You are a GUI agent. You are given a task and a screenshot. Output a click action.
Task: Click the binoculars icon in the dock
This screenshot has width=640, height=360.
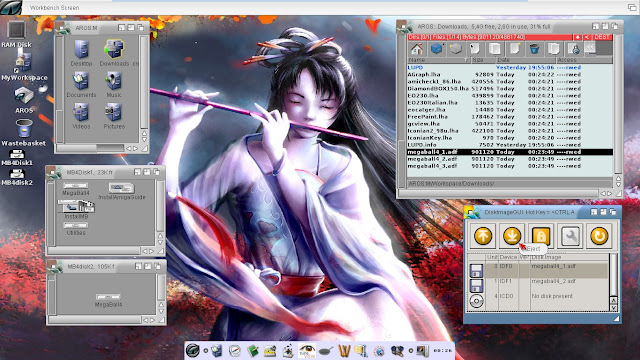397,351
